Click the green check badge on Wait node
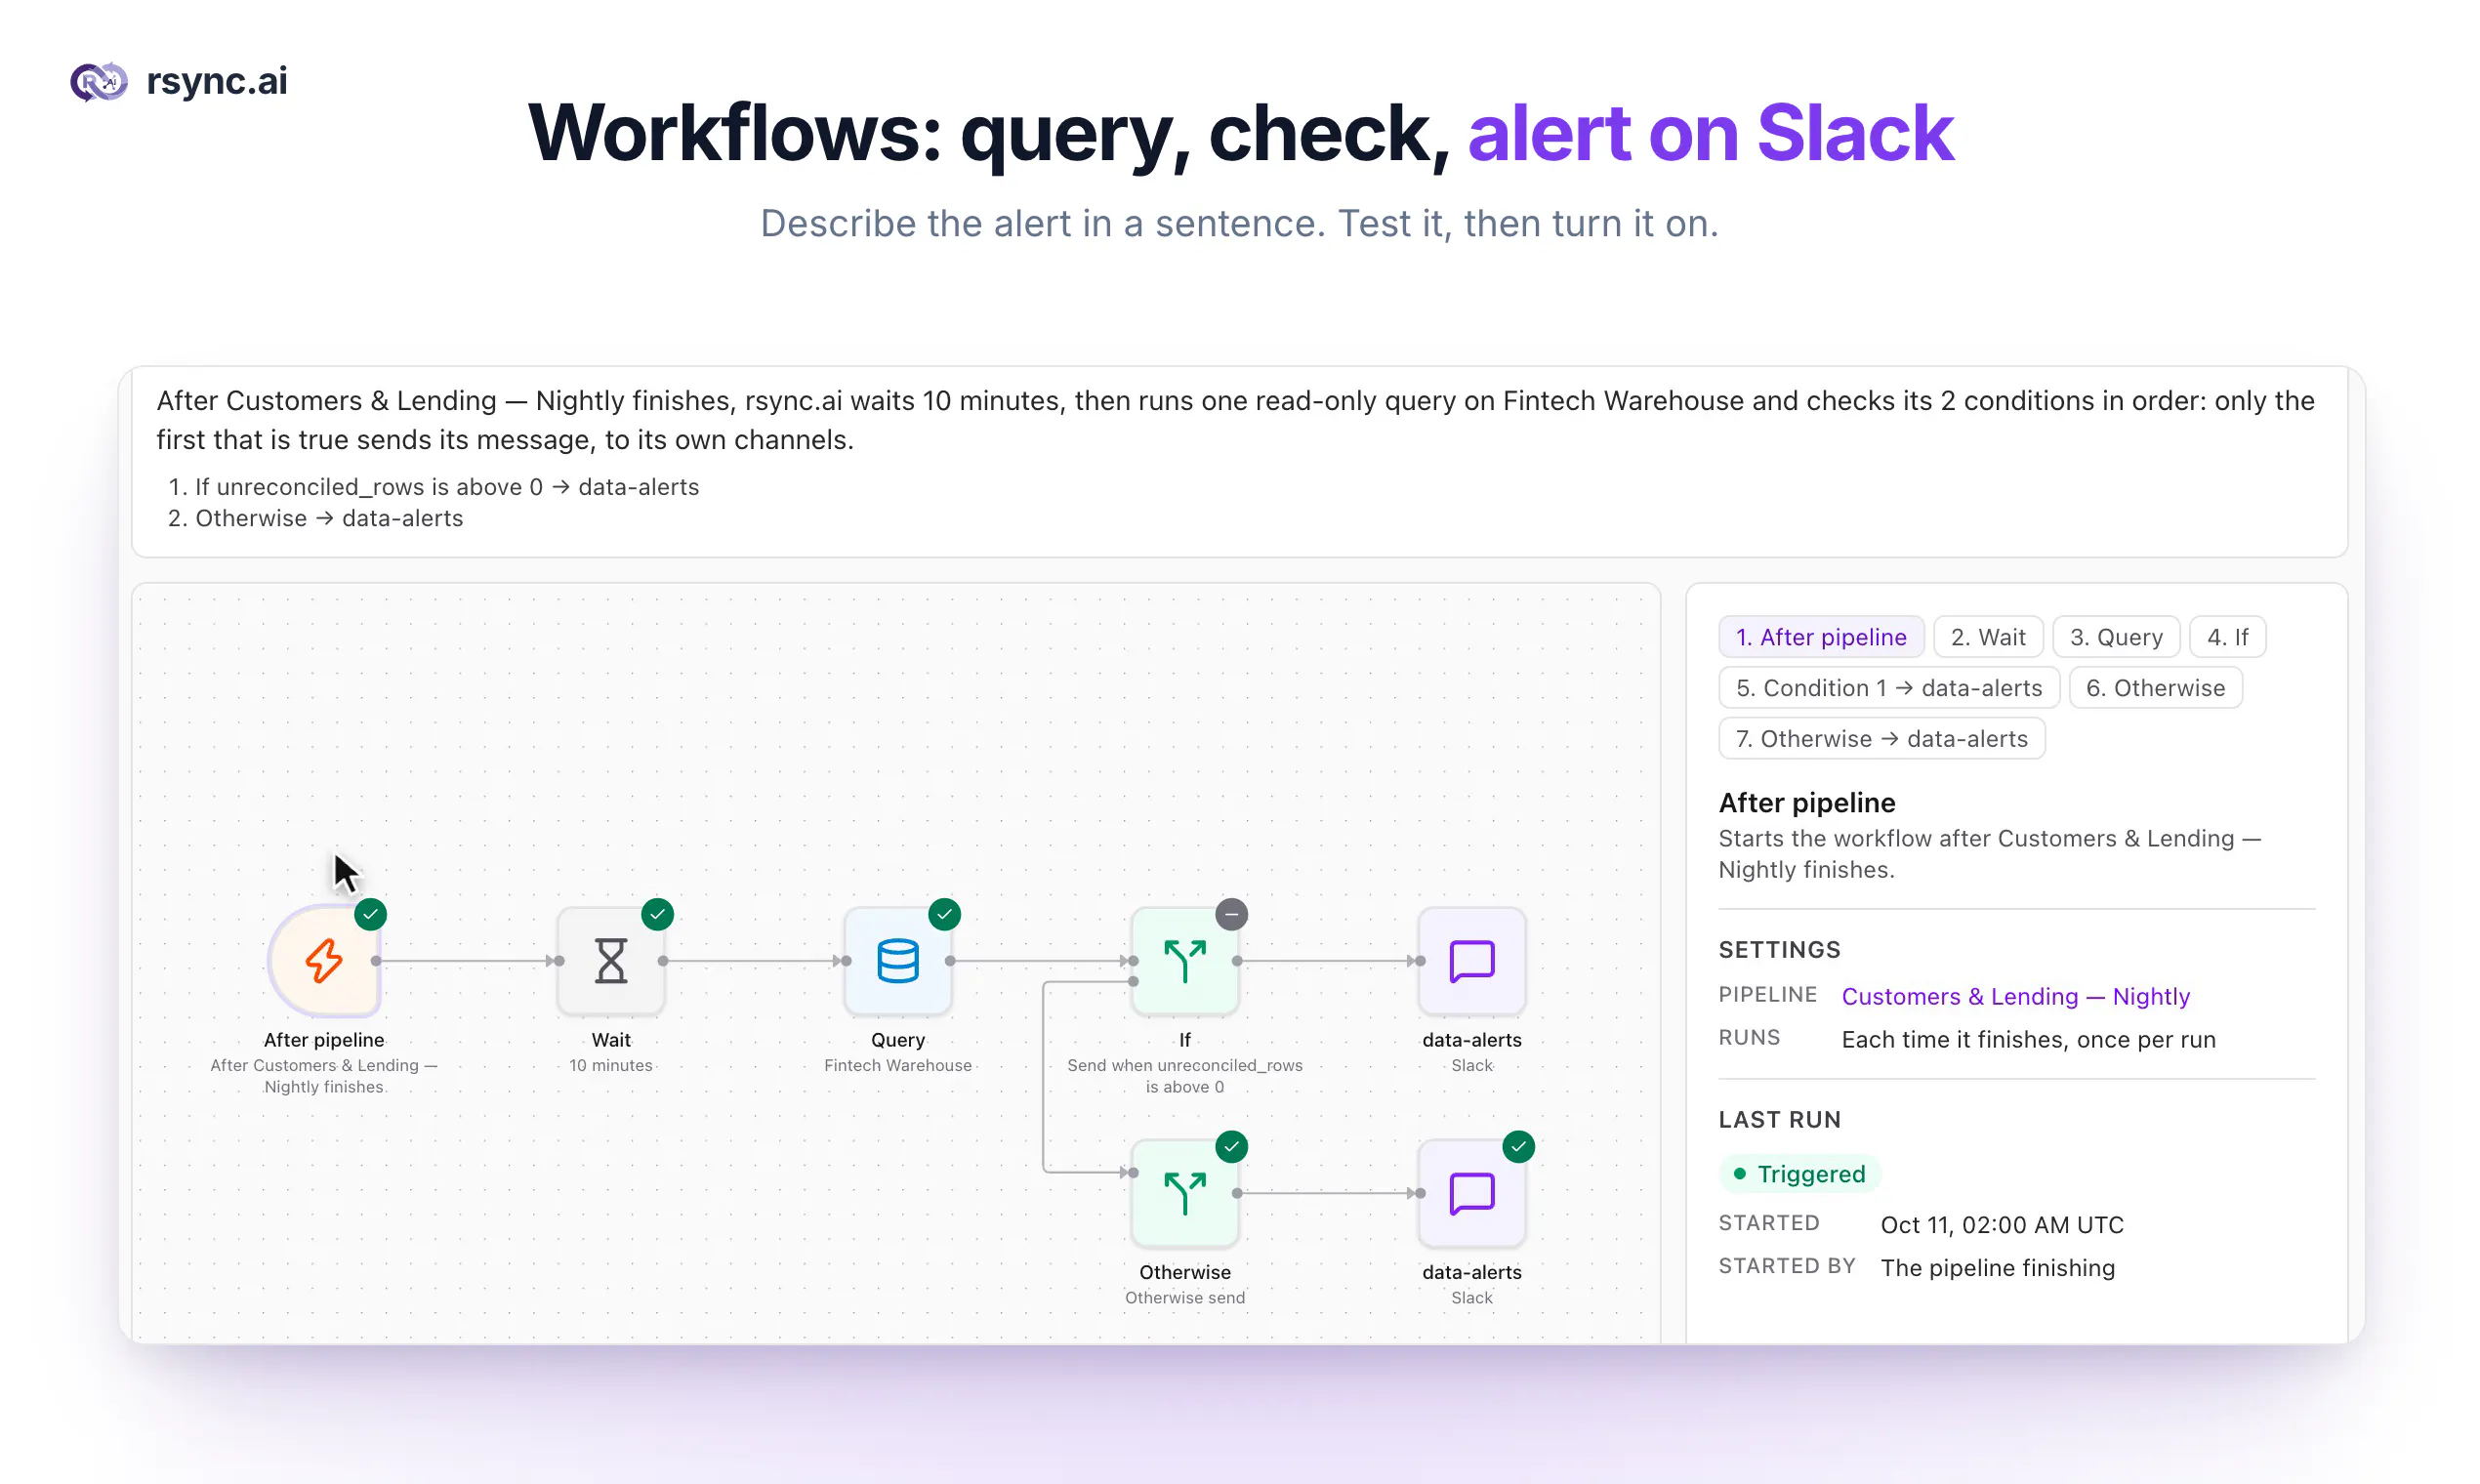Screen dimensions: 2480x1484 658,914
